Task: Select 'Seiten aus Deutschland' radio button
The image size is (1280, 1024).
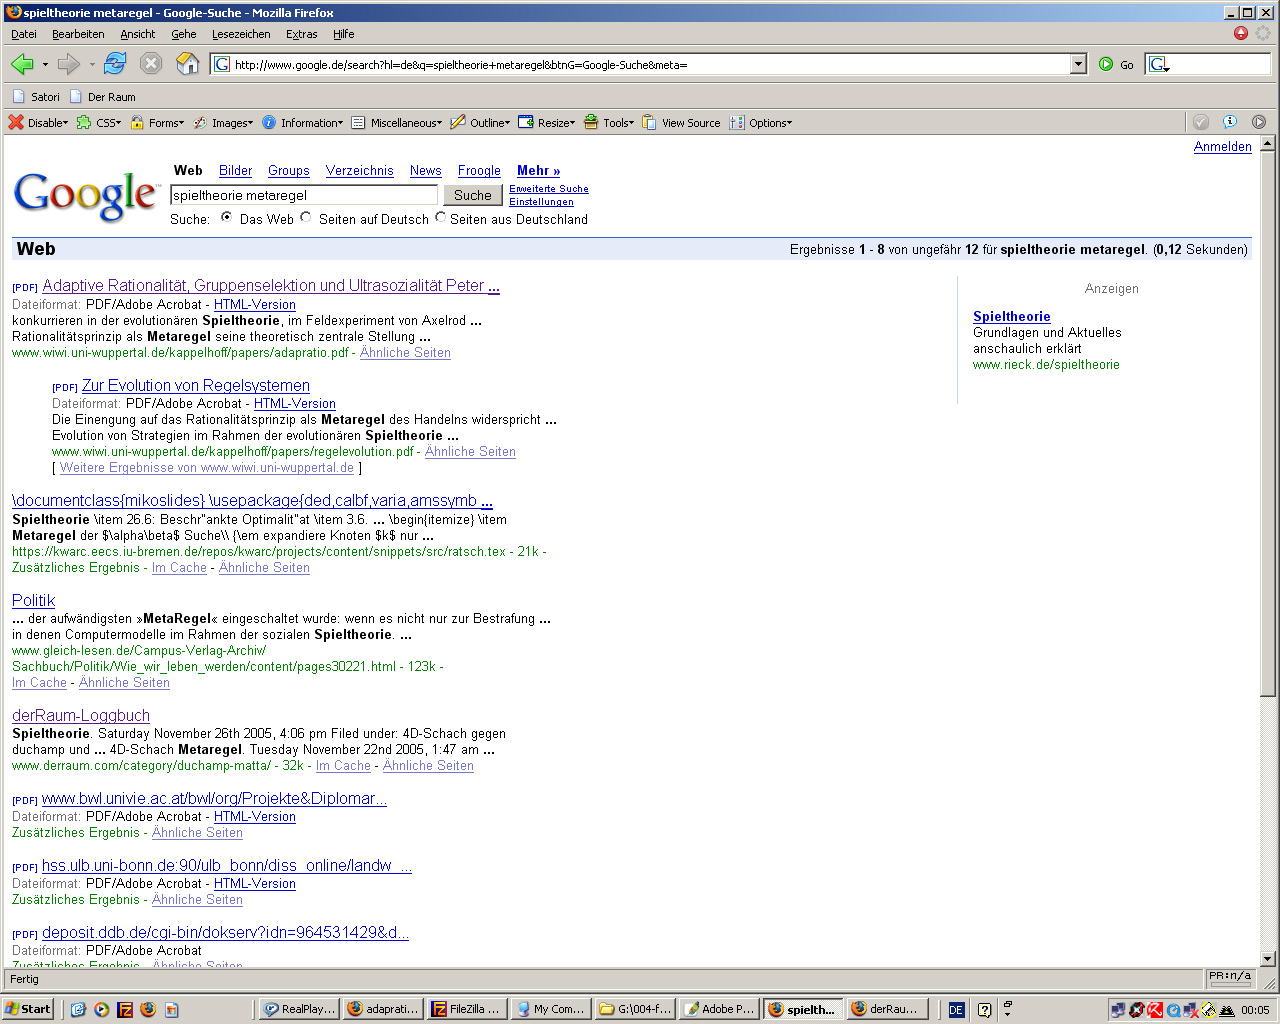Action: 440,217
